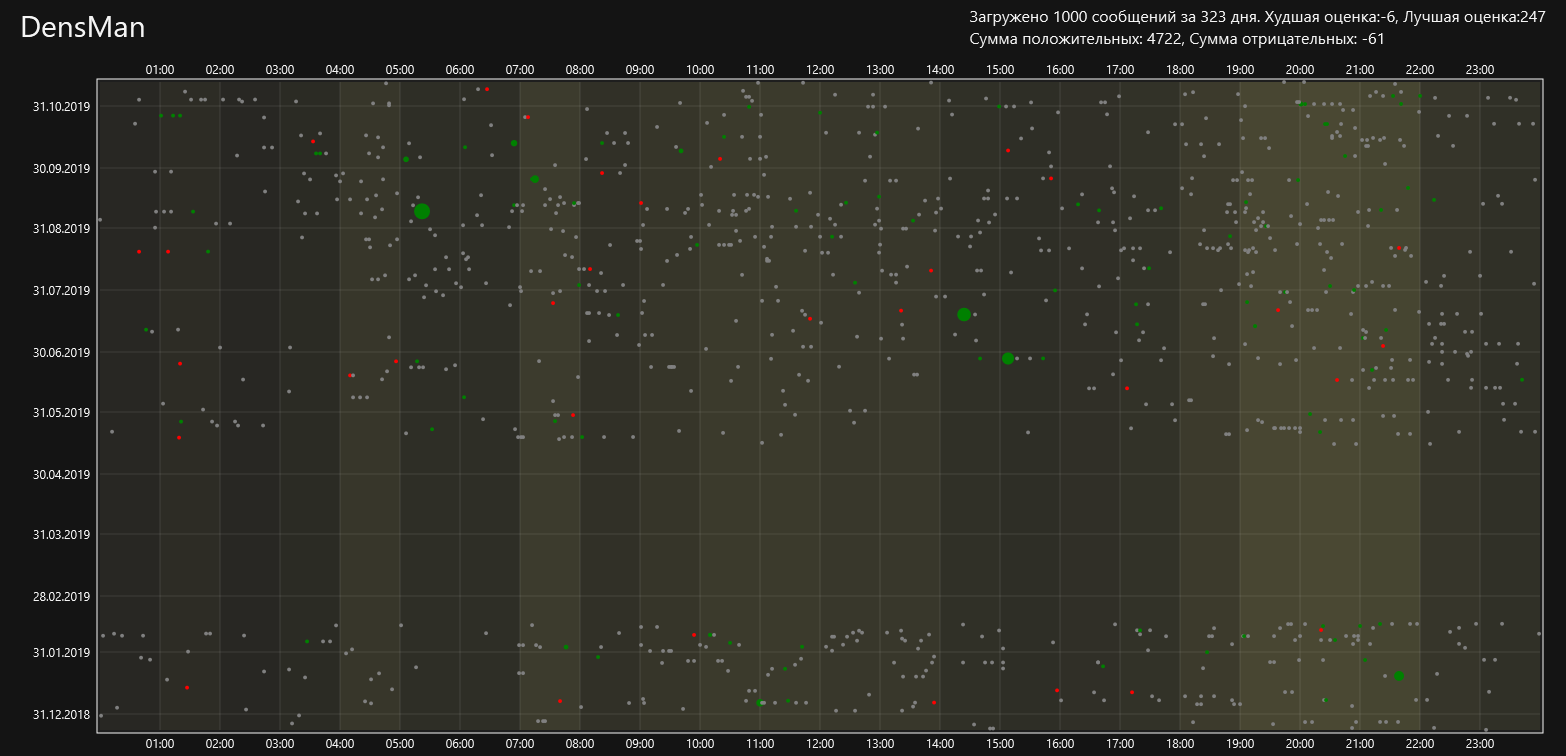This screenshot has height=756, width=1566.
Task: Select the 31.07.2019 date label
Action: (62, 290)
